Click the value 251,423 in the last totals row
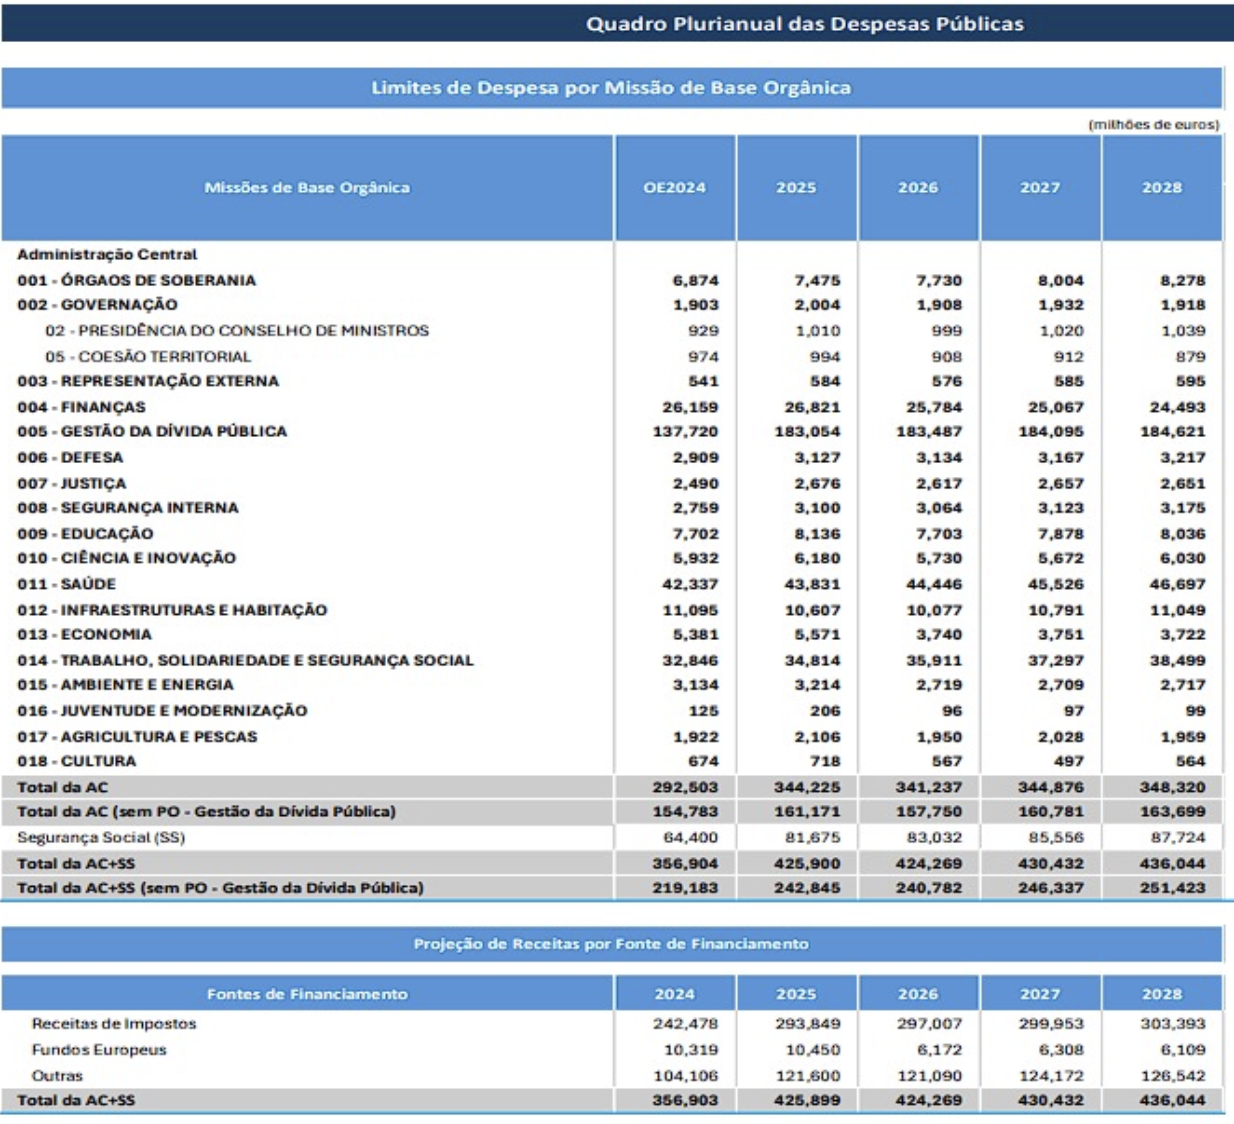The height and width of the screenshot is (1124, 1234). click(x=1172, y=888)
